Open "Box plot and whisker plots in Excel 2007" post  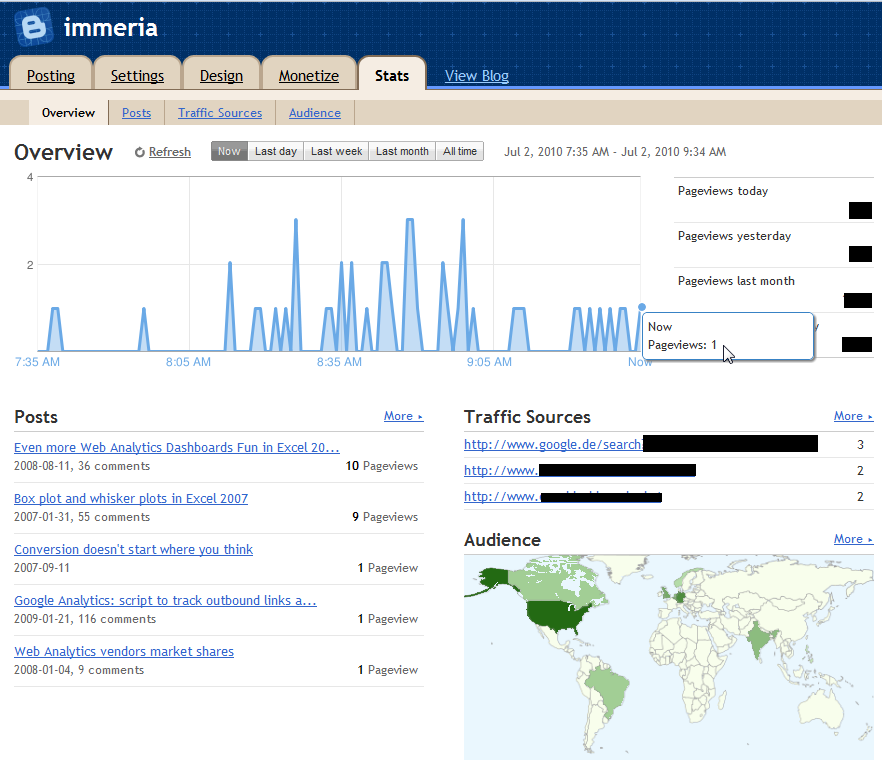pyautogui.click(x=130, y=498)
